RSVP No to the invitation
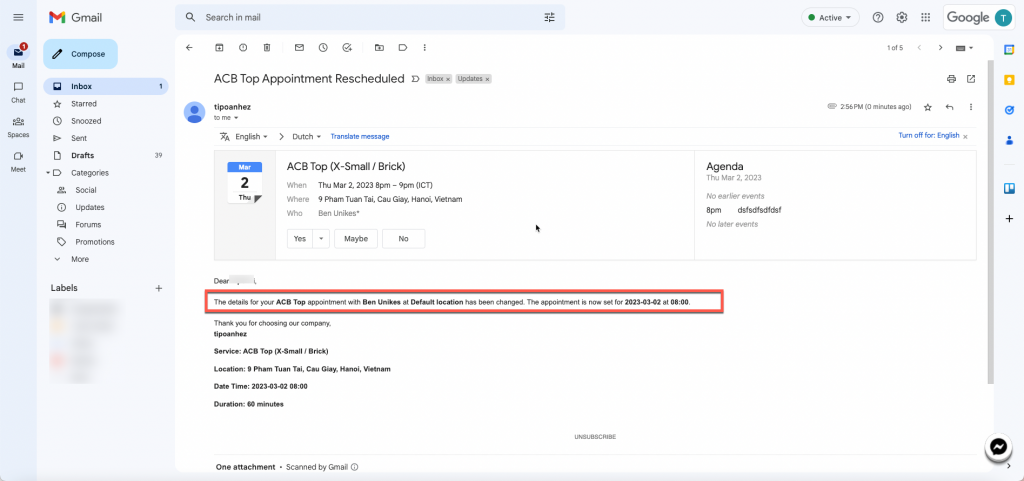The image size is (1024, 481). pyautogui.click(x=404, y=239)
